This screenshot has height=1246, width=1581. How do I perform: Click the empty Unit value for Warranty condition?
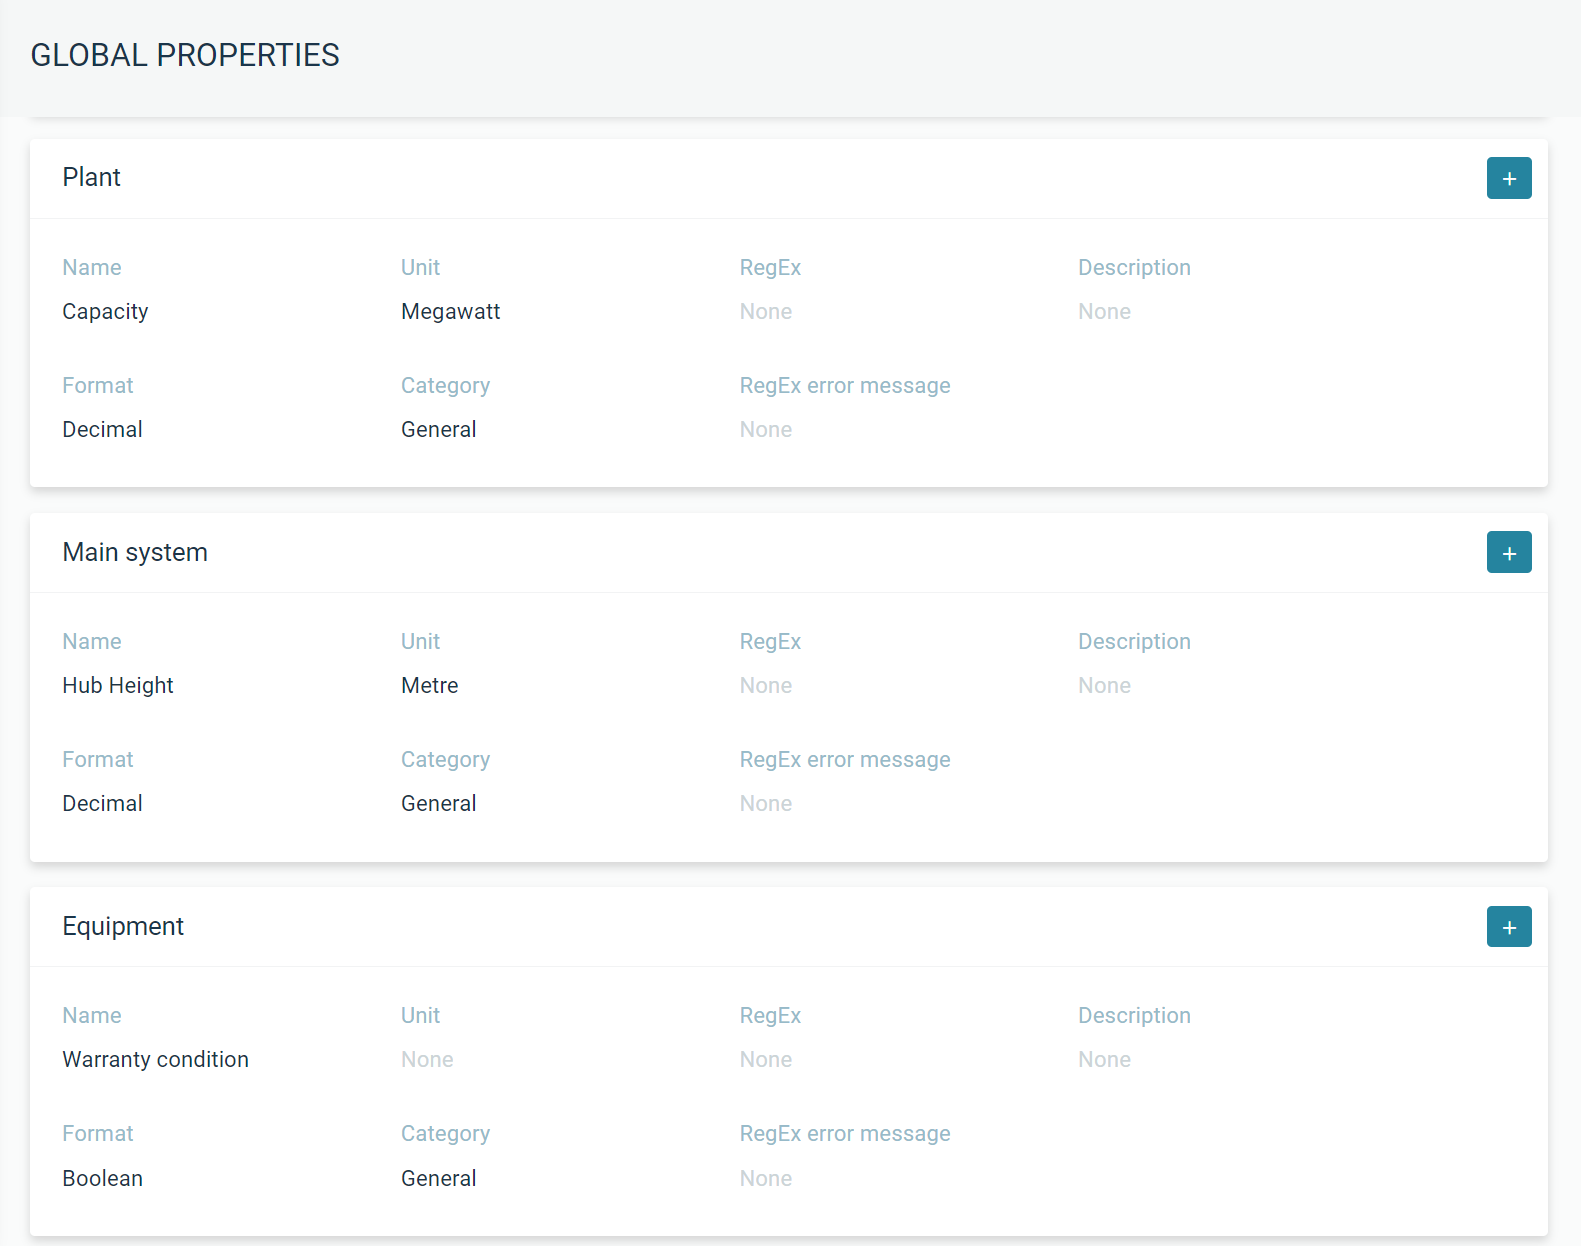tap(427, 1060)
